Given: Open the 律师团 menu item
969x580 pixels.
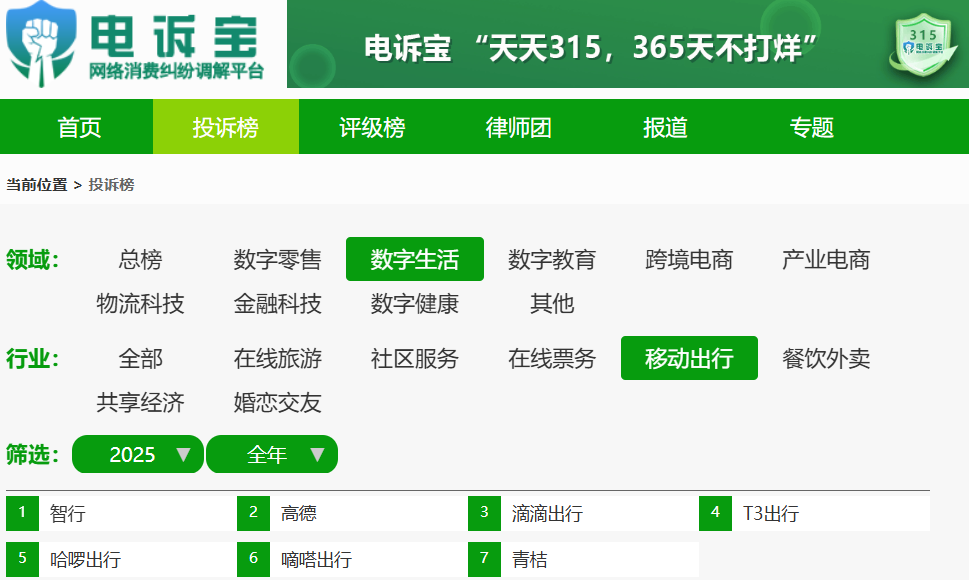Looking at the screenshot, I should [x=518, y=126].
